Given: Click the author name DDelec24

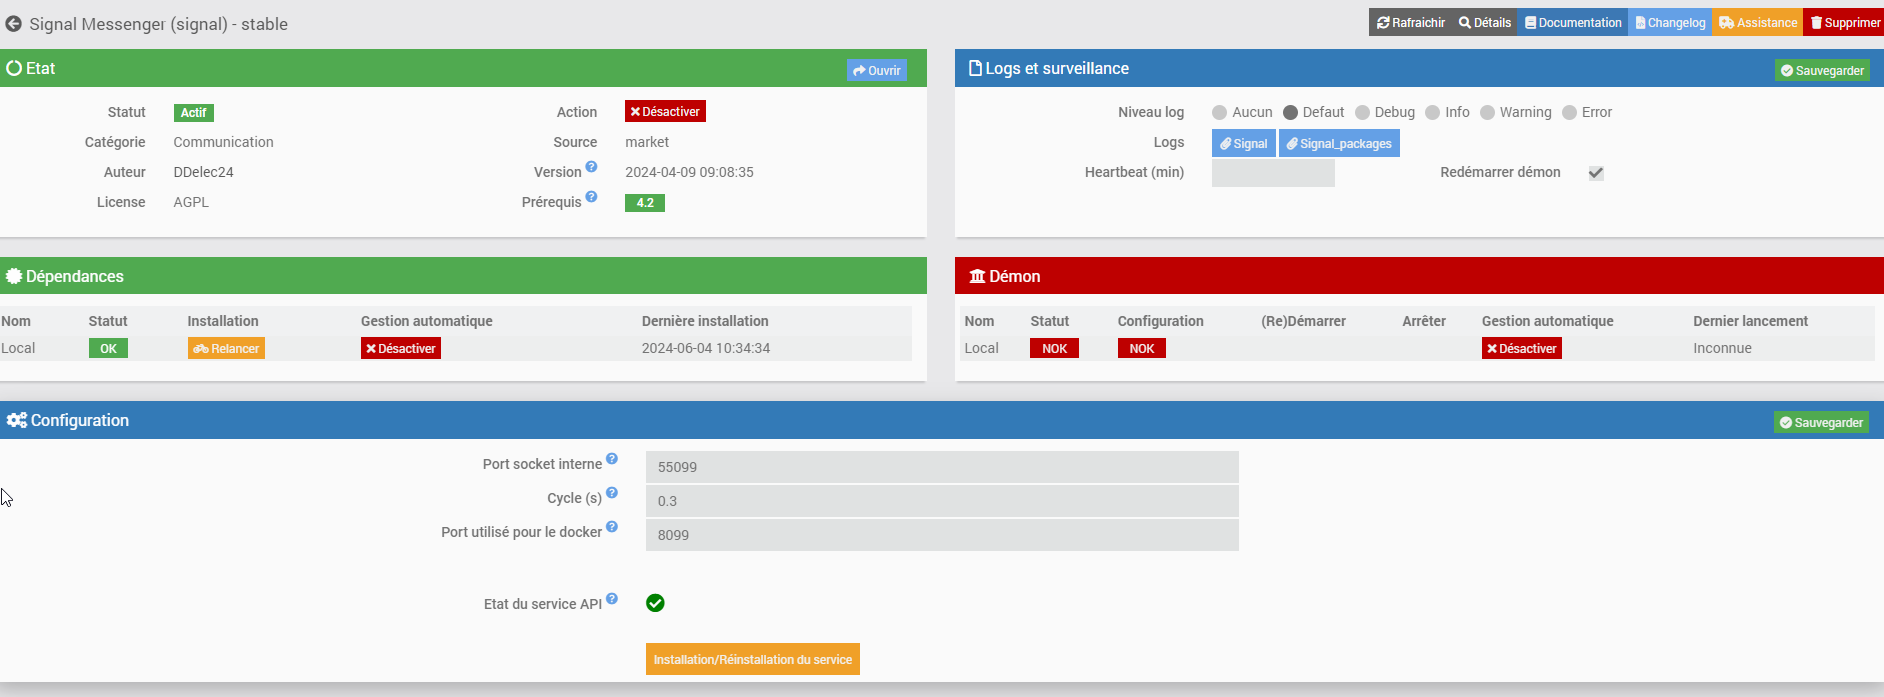Looking at the screenshot, I should [203, 172].
